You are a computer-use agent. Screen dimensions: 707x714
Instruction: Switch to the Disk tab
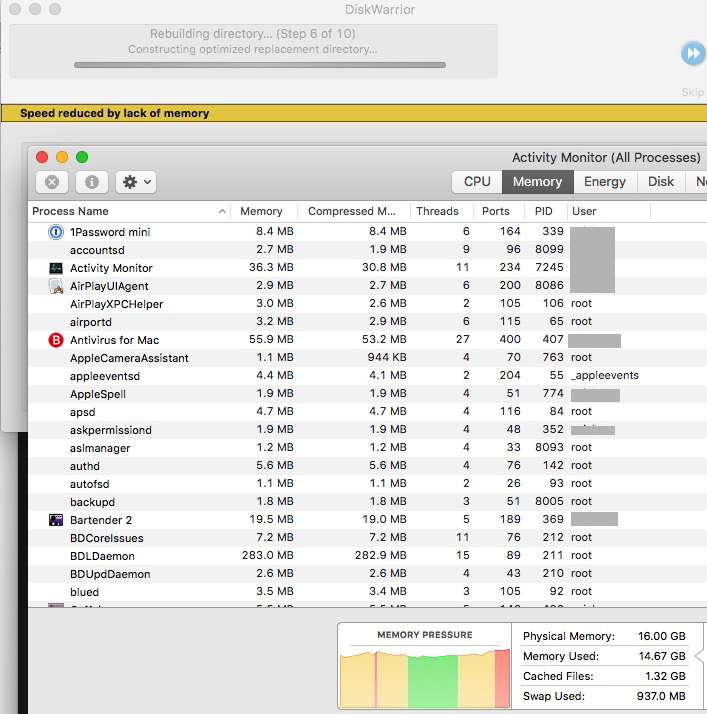point(661,182)
